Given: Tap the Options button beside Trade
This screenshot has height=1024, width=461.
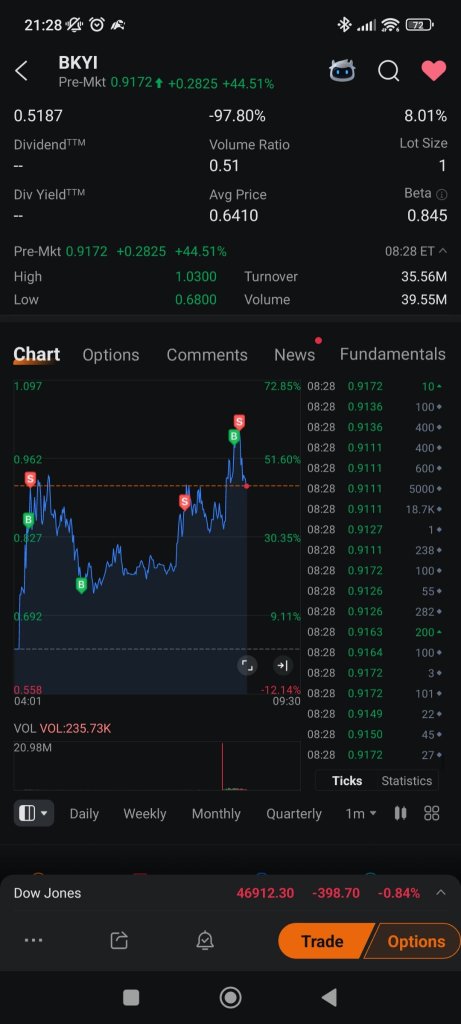Looking at the screenshot, I should [x=415, y=941].
